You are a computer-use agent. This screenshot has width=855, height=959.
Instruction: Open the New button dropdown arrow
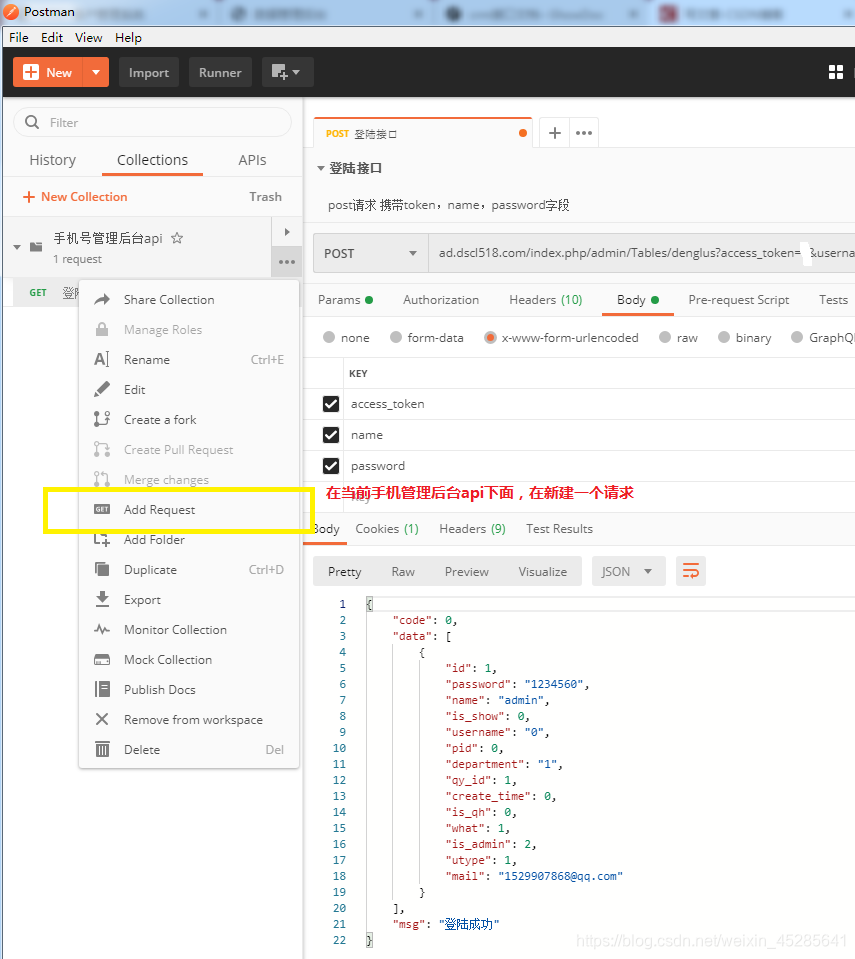click(x=96, y=72)
